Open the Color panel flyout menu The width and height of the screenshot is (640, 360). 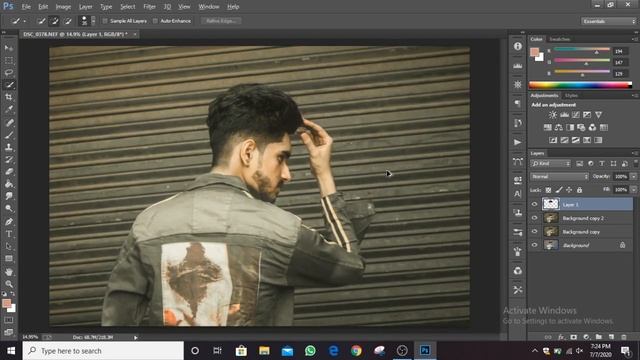(635, 39)
